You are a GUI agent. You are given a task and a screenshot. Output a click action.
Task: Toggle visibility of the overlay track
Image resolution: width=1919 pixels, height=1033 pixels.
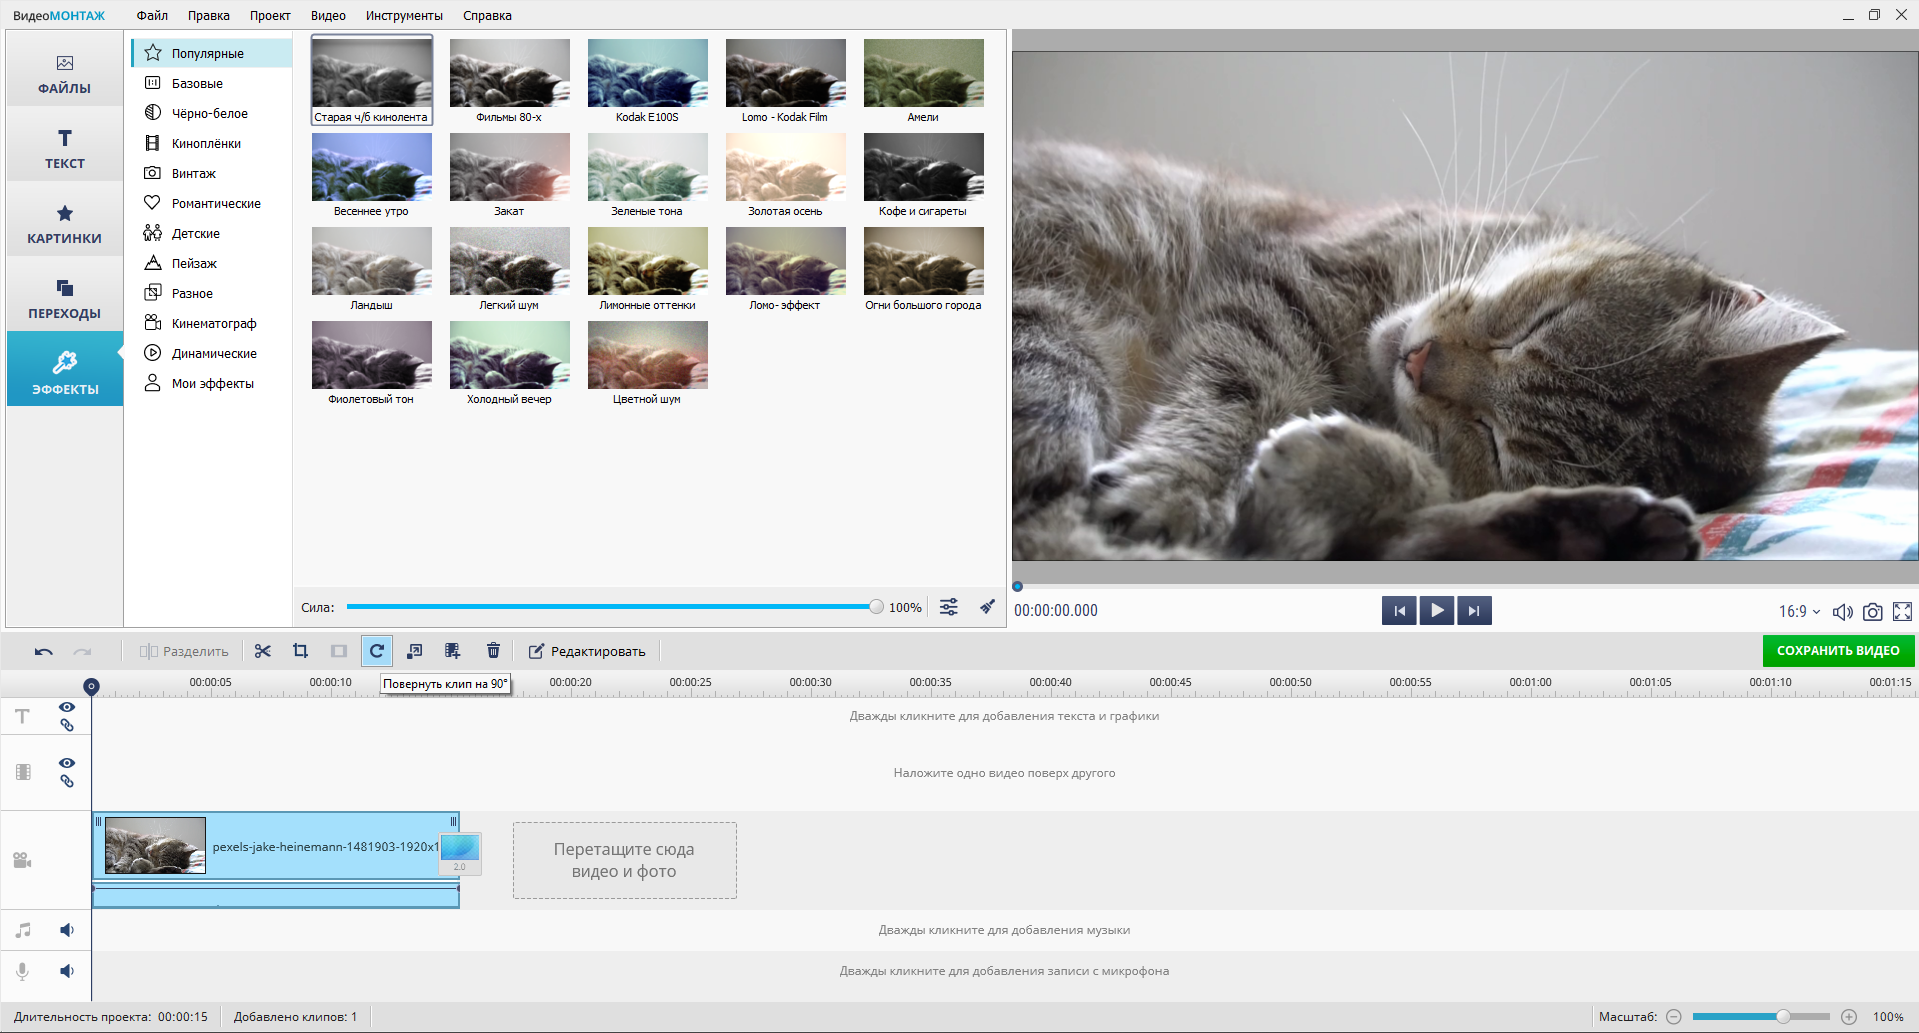pos(67,763)
